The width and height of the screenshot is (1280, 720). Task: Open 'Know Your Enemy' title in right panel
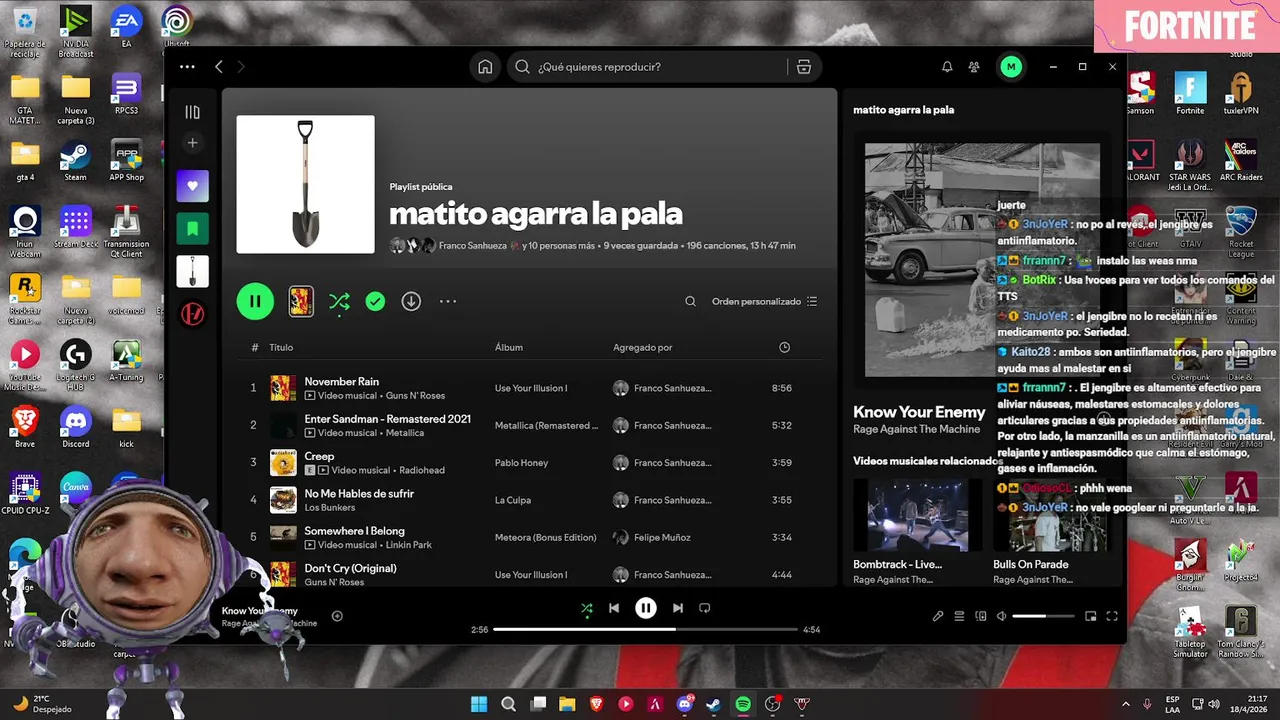(x=919, y=412)
